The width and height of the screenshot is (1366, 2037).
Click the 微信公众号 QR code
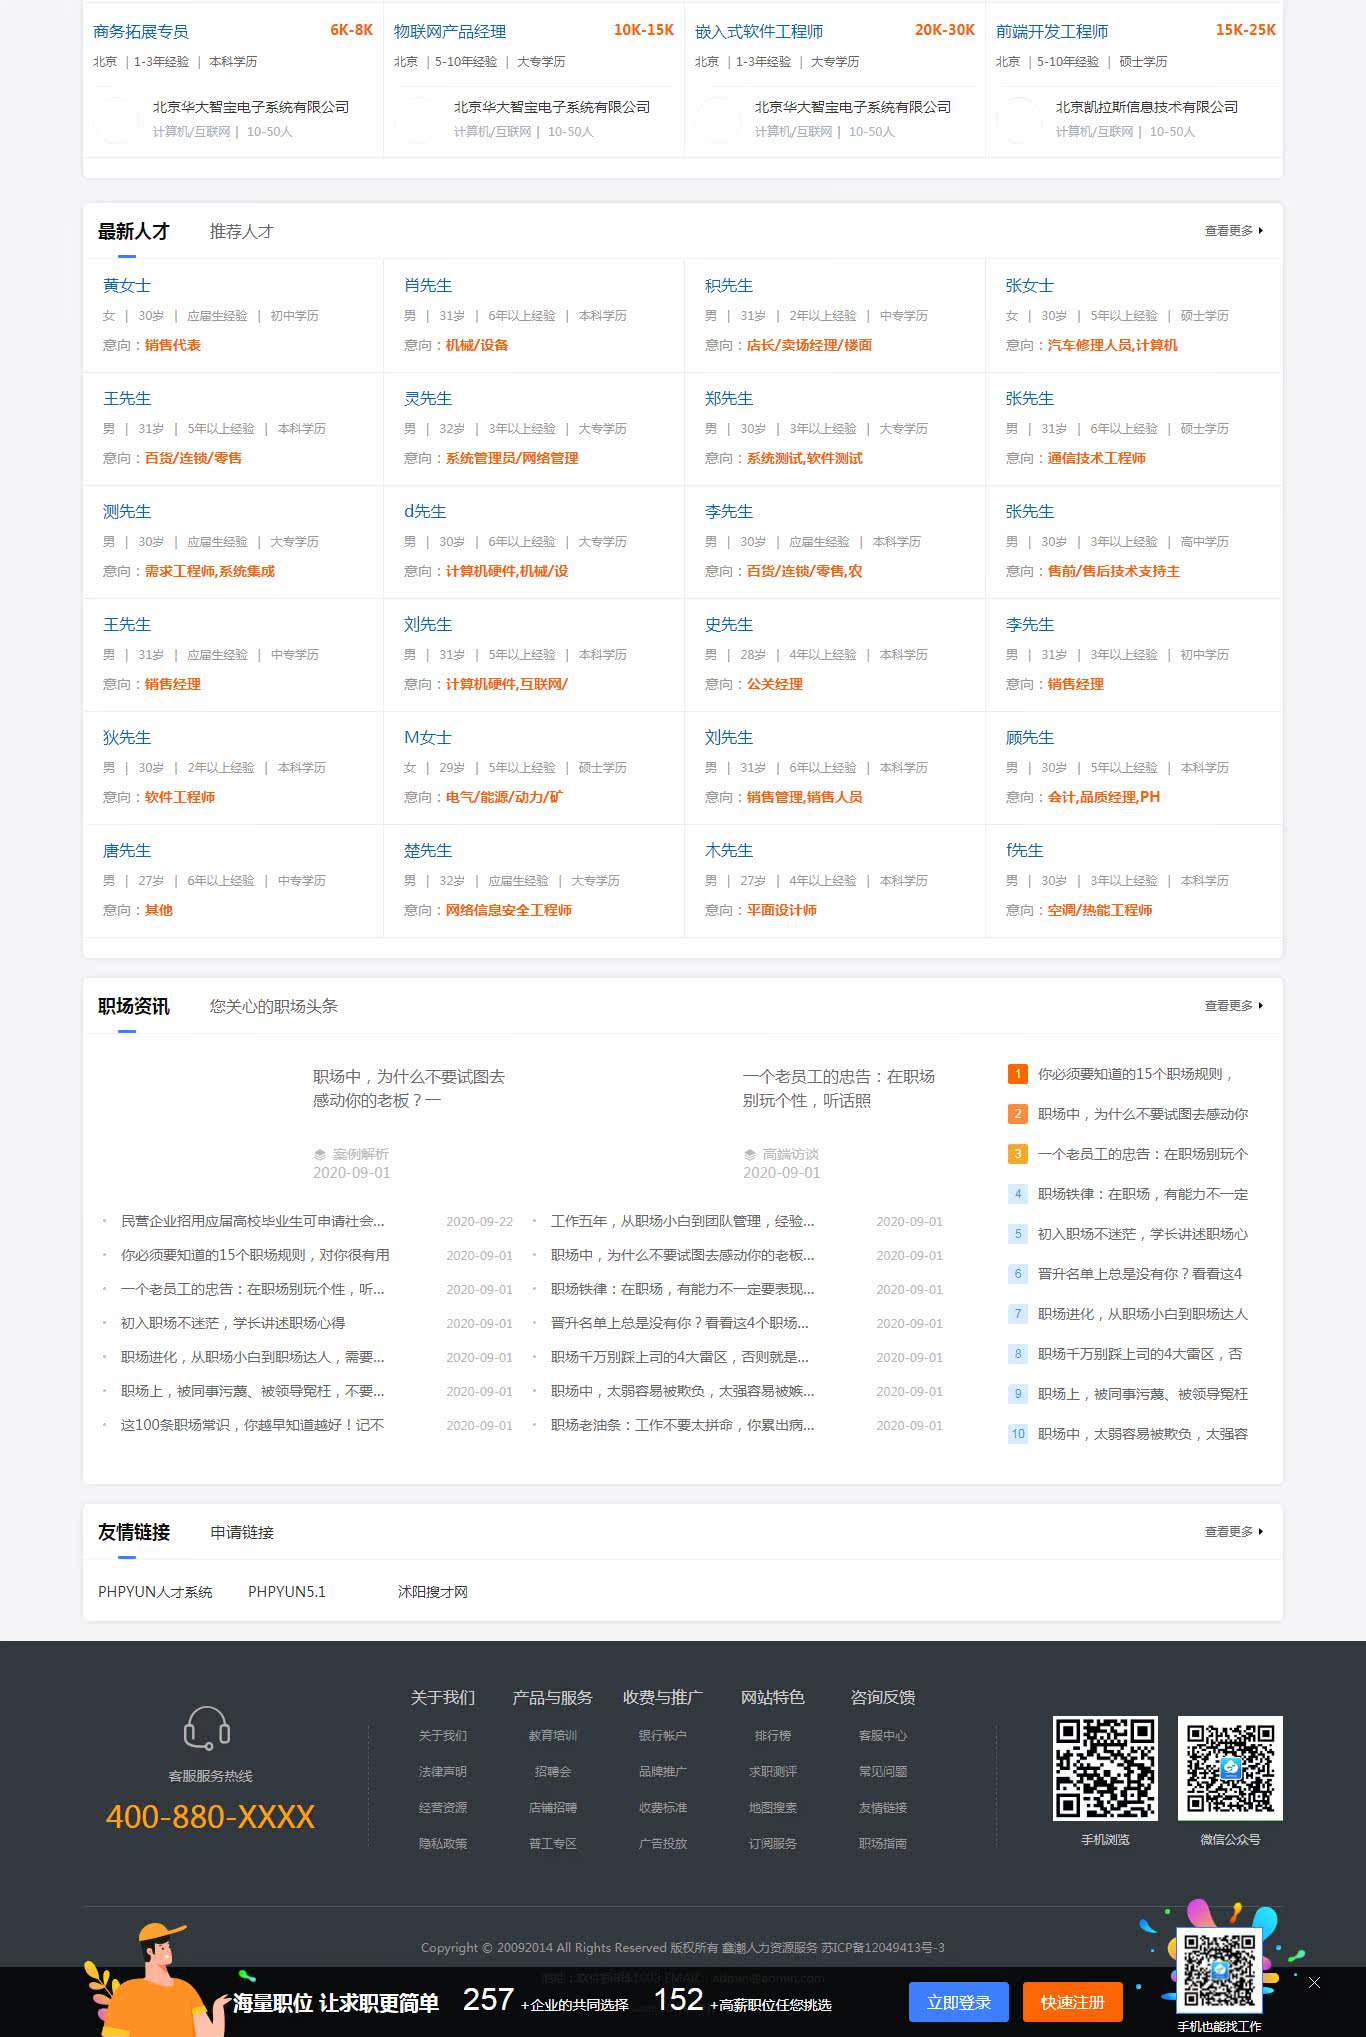[x=1230, y=1767]
